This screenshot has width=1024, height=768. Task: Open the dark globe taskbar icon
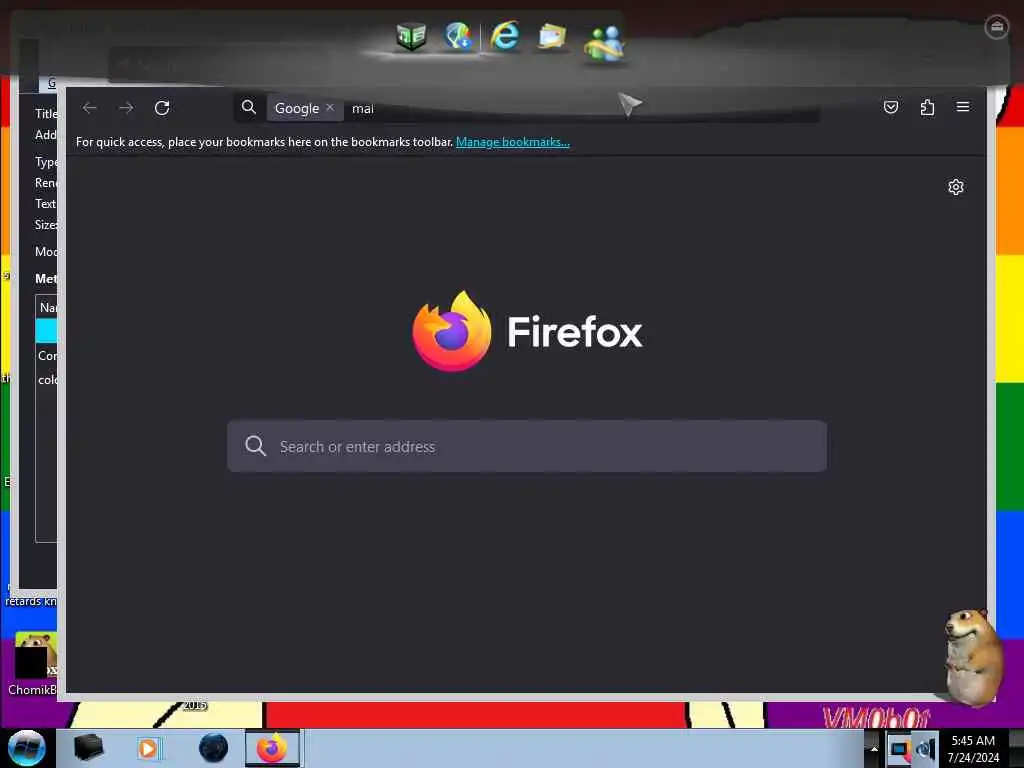(214, 748)
